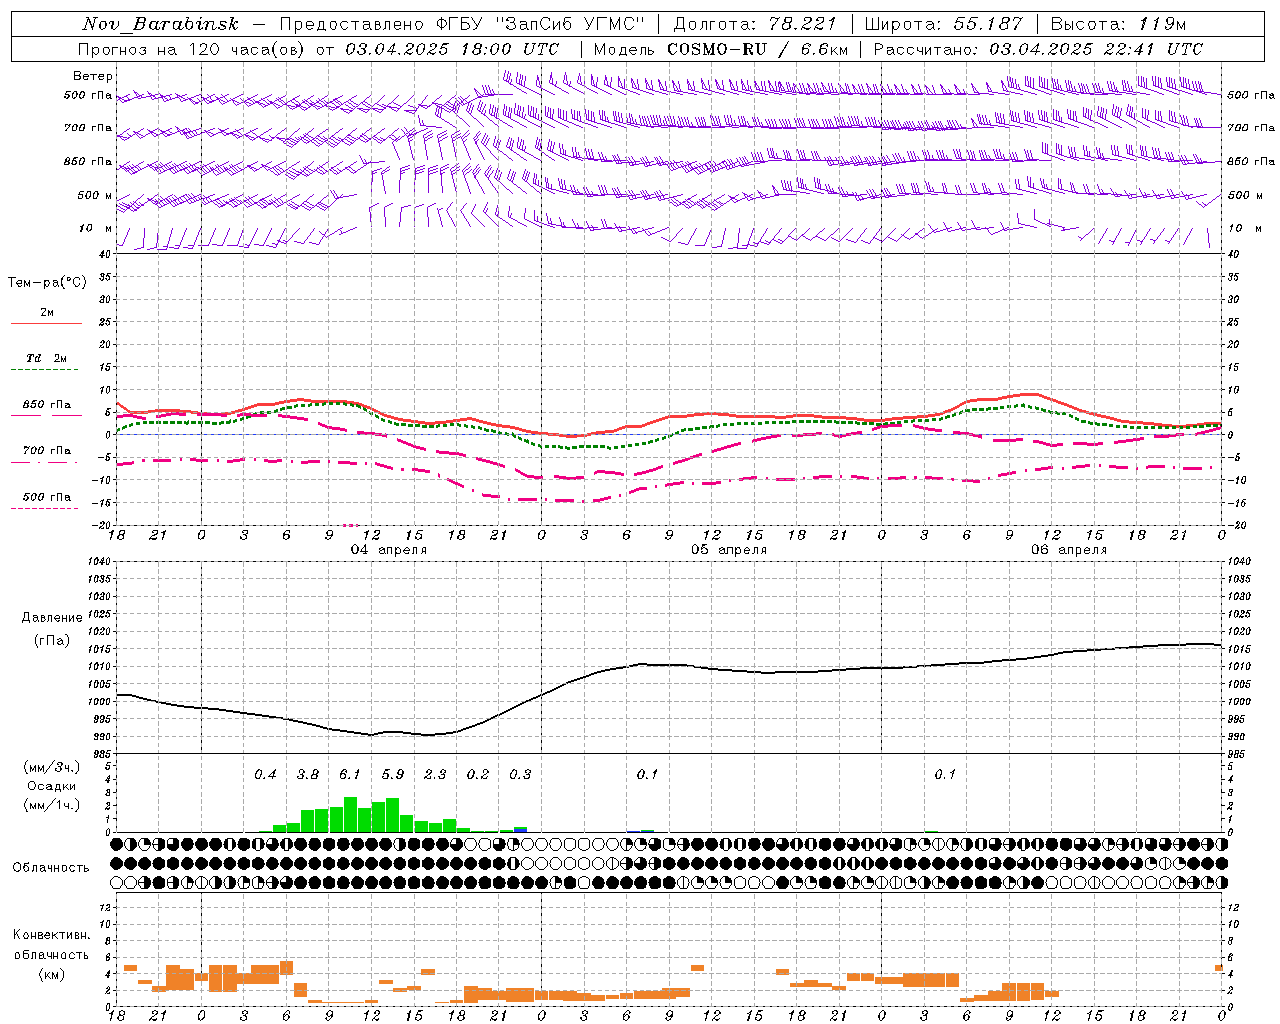Click precipitation value '0.3'

(x=520, y=775)
